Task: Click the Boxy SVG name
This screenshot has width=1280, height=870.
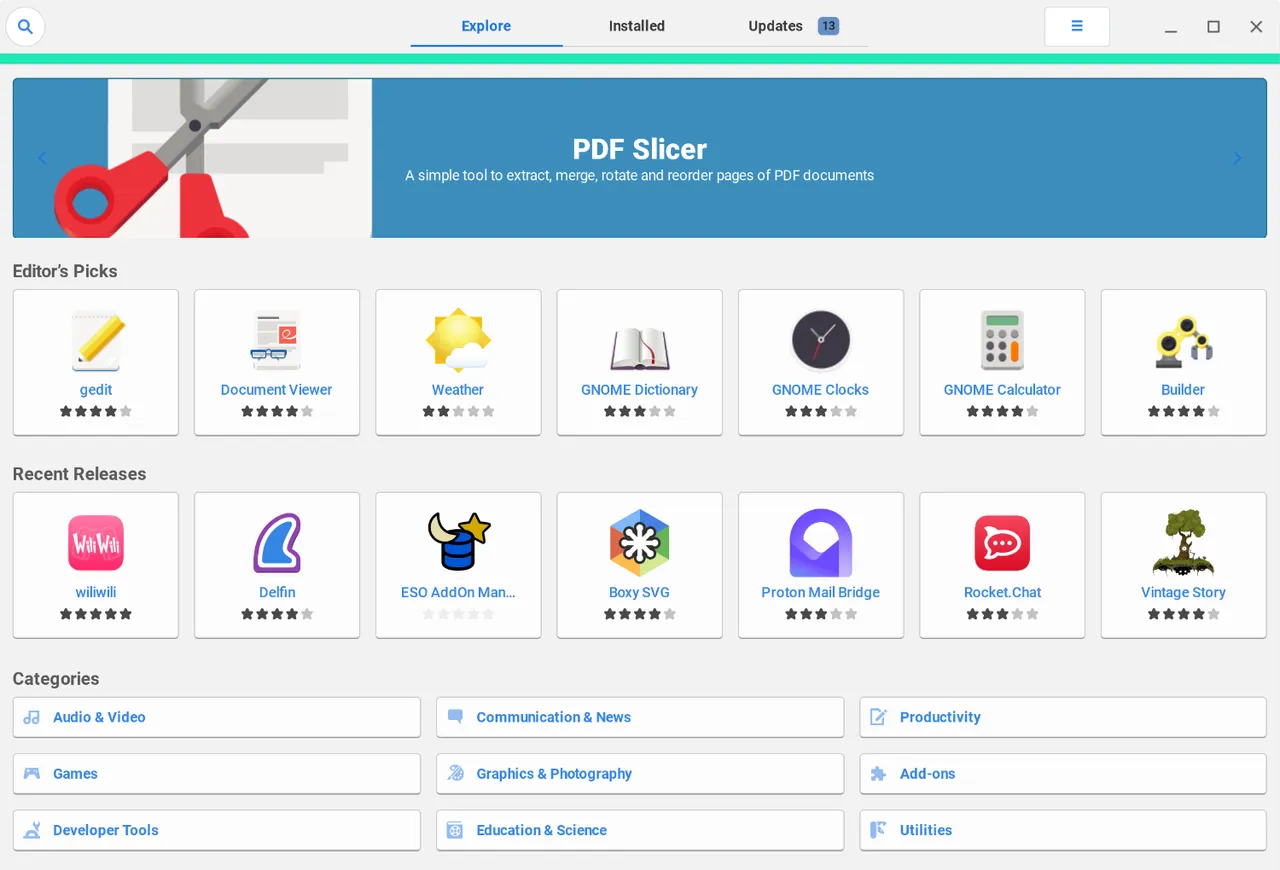Action: click(x=640, y=592)
